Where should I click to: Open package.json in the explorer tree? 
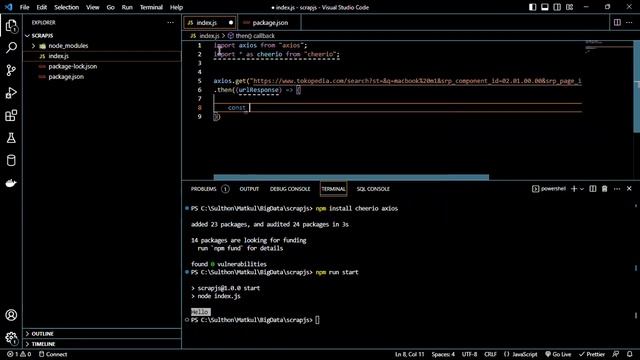66,76
